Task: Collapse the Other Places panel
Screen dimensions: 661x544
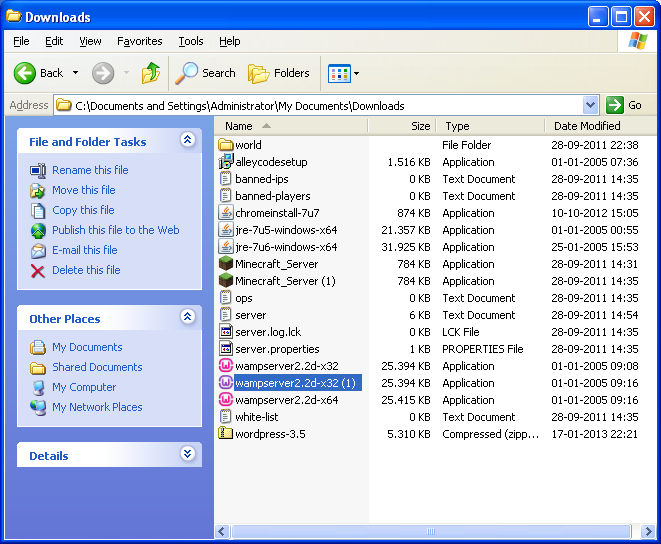Action: 188,316
